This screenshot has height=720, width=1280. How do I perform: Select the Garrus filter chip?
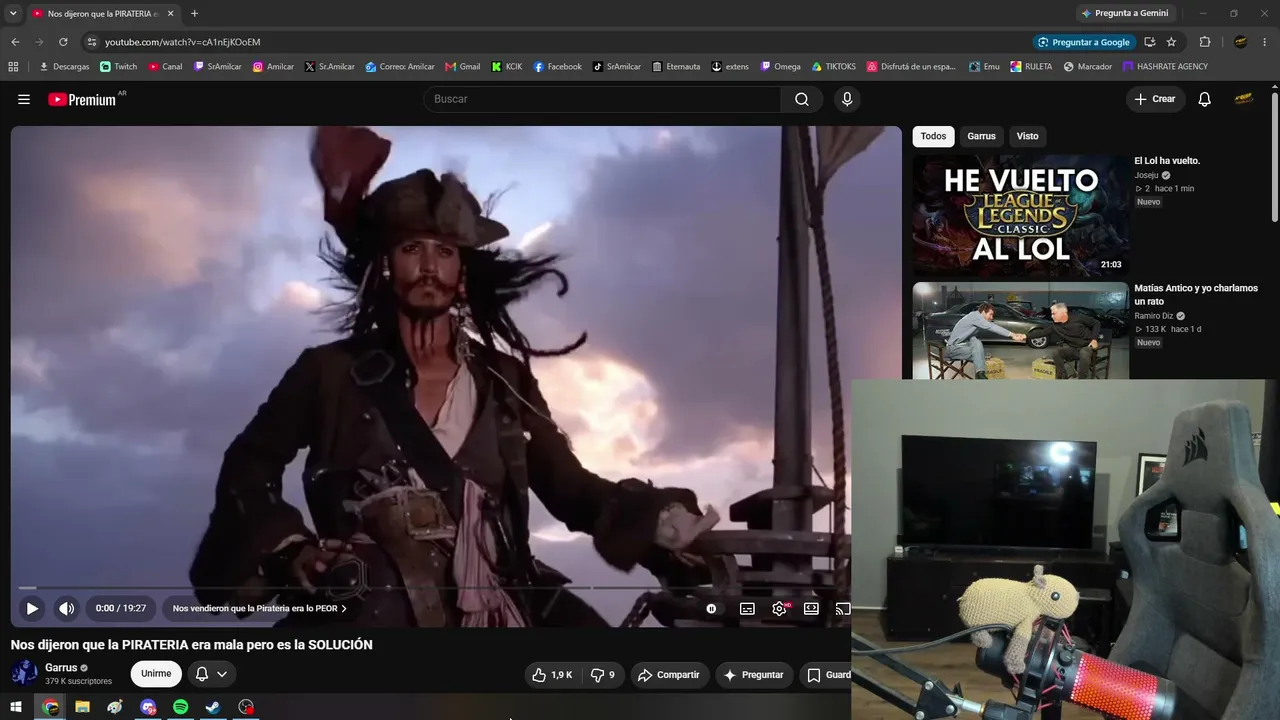[x=981, y=136]
